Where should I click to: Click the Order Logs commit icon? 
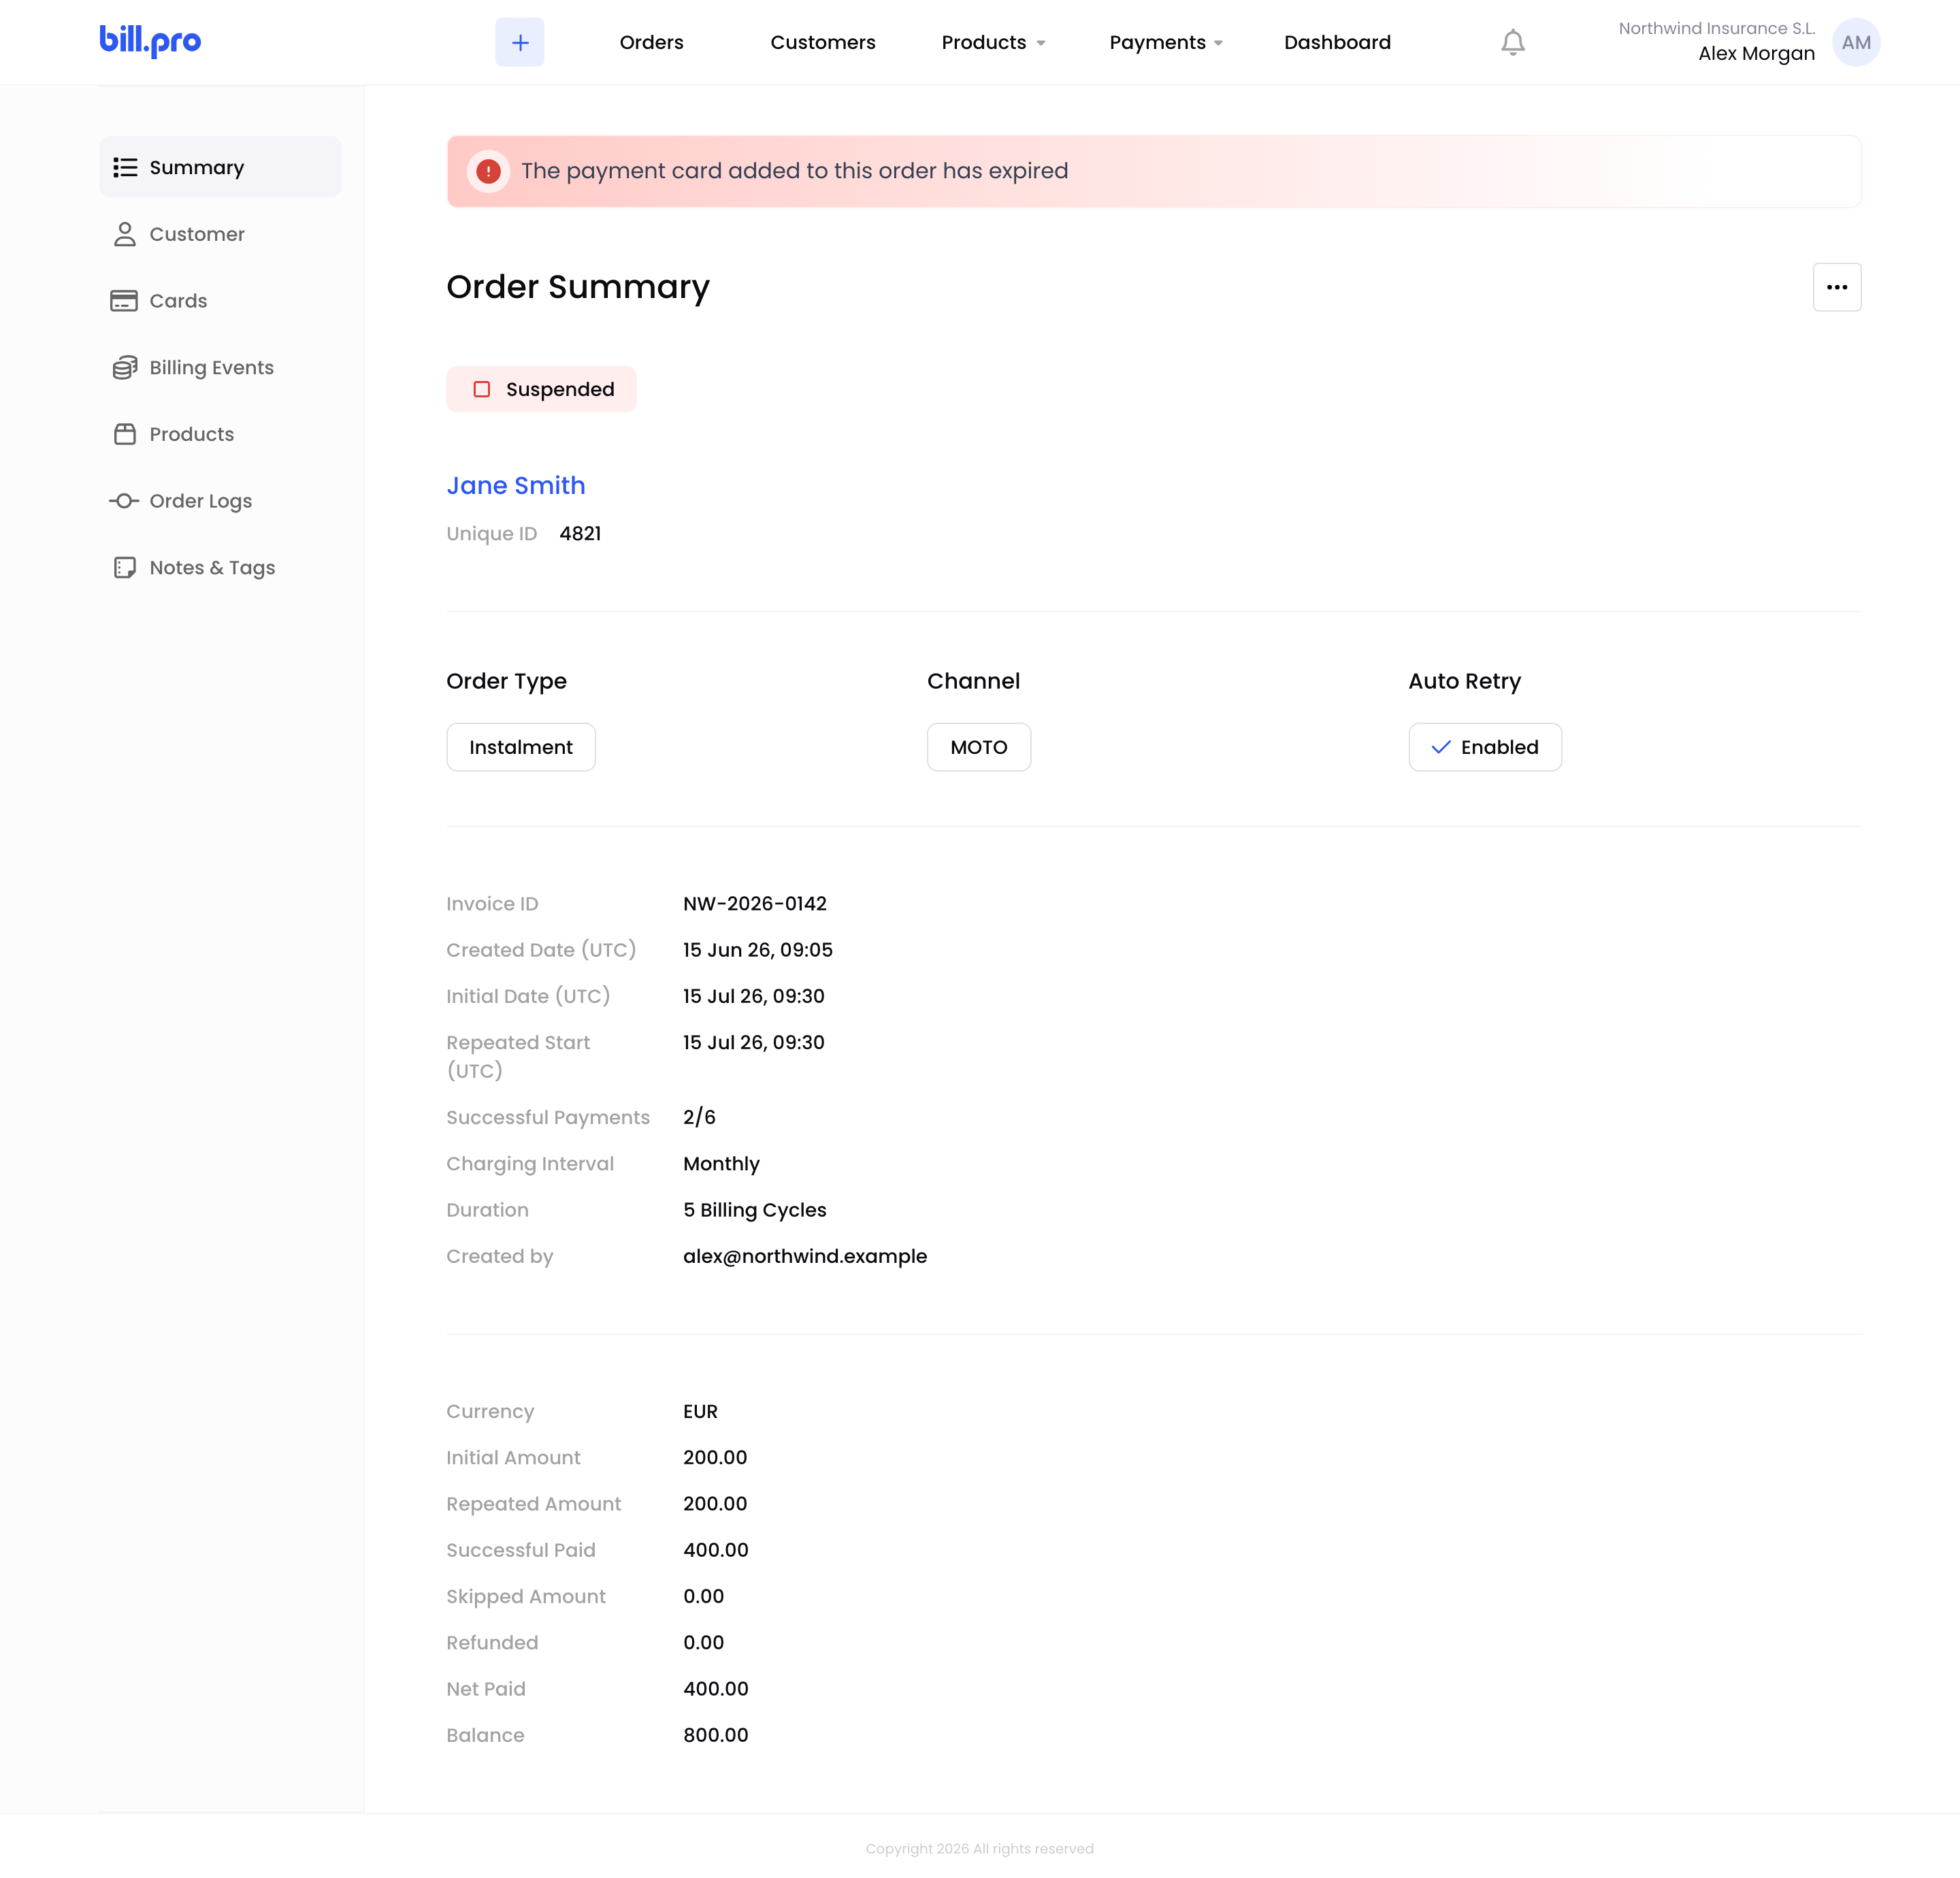124,501
